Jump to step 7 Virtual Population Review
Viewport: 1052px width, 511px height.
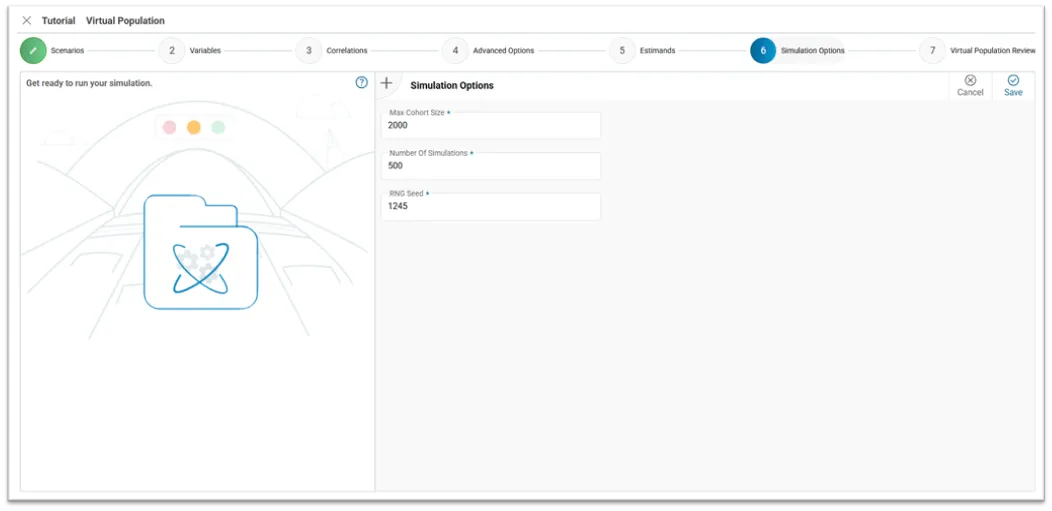click(932, 50)
